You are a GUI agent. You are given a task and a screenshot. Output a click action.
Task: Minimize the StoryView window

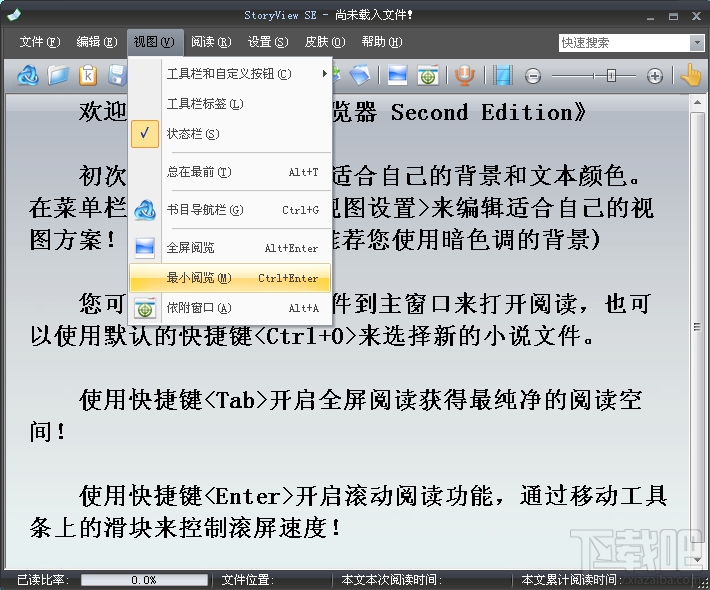tap(651, 17)
